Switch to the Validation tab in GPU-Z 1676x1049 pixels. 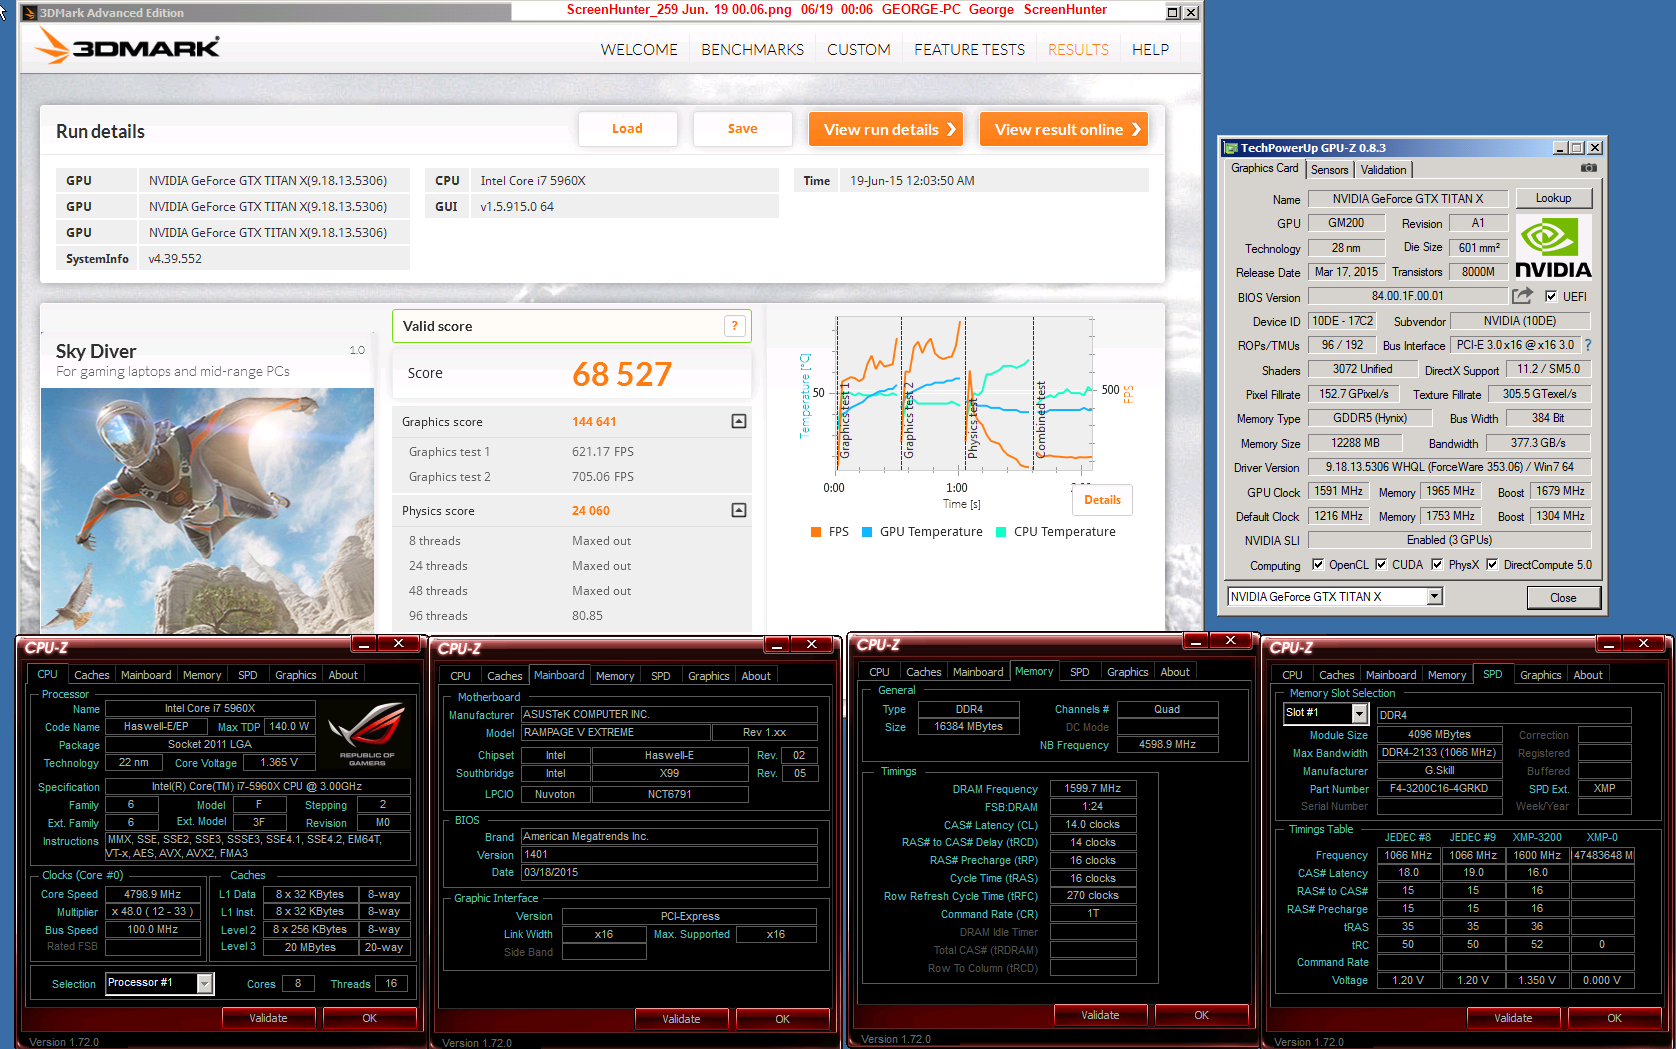1383,170
